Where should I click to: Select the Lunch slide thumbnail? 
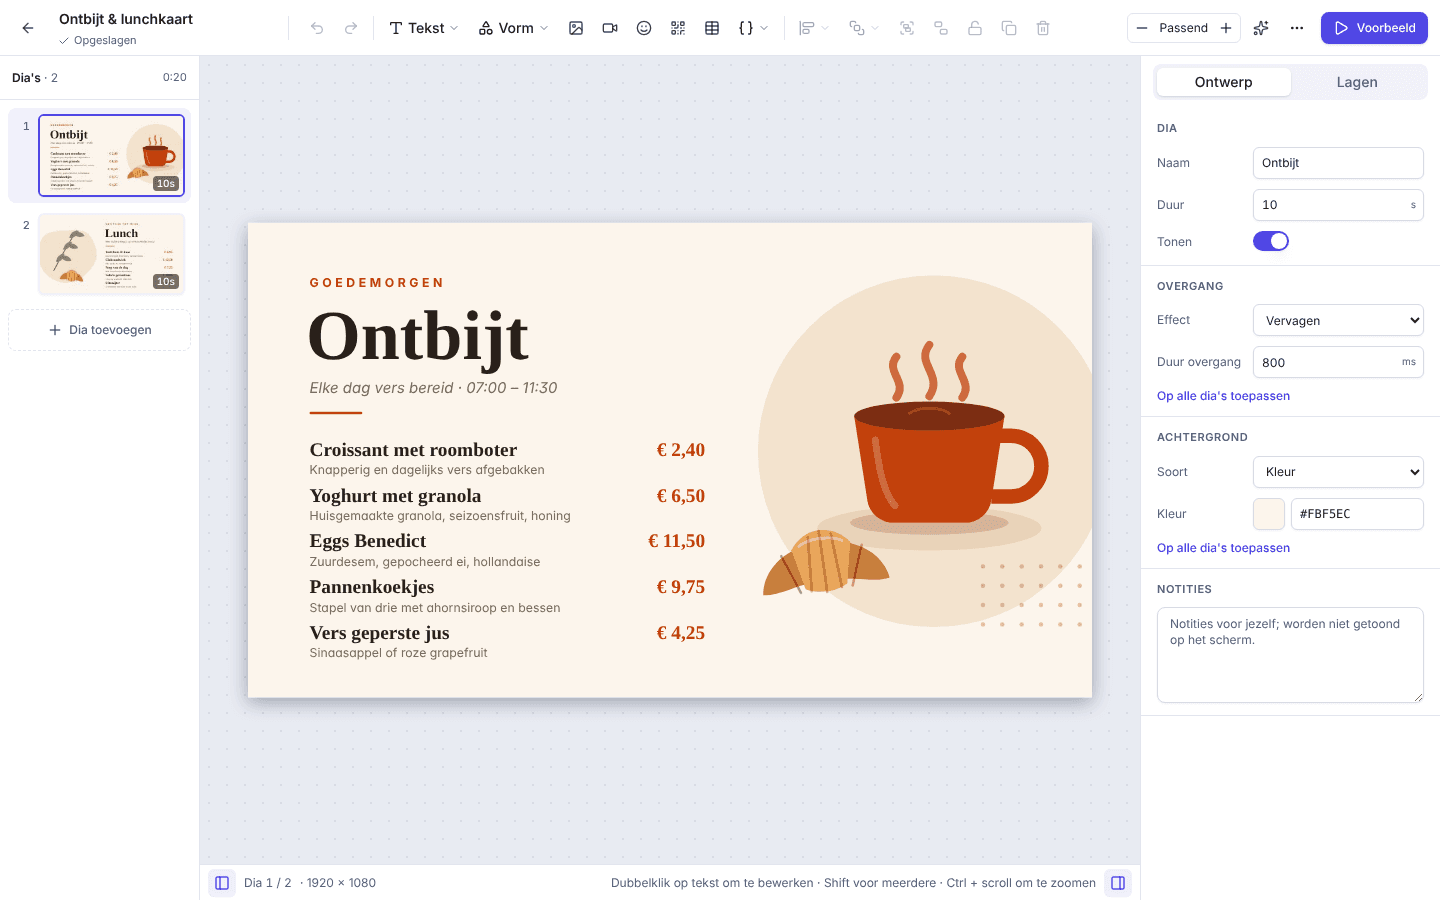112,254
